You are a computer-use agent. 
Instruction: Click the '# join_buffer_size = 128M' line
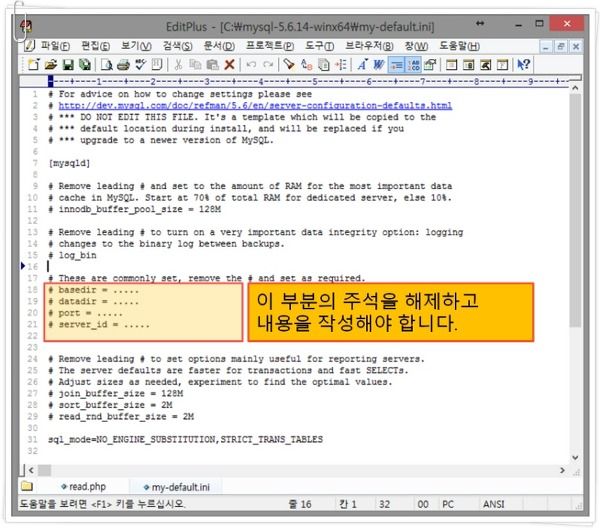pyautogui.click(x=116, y=393)
